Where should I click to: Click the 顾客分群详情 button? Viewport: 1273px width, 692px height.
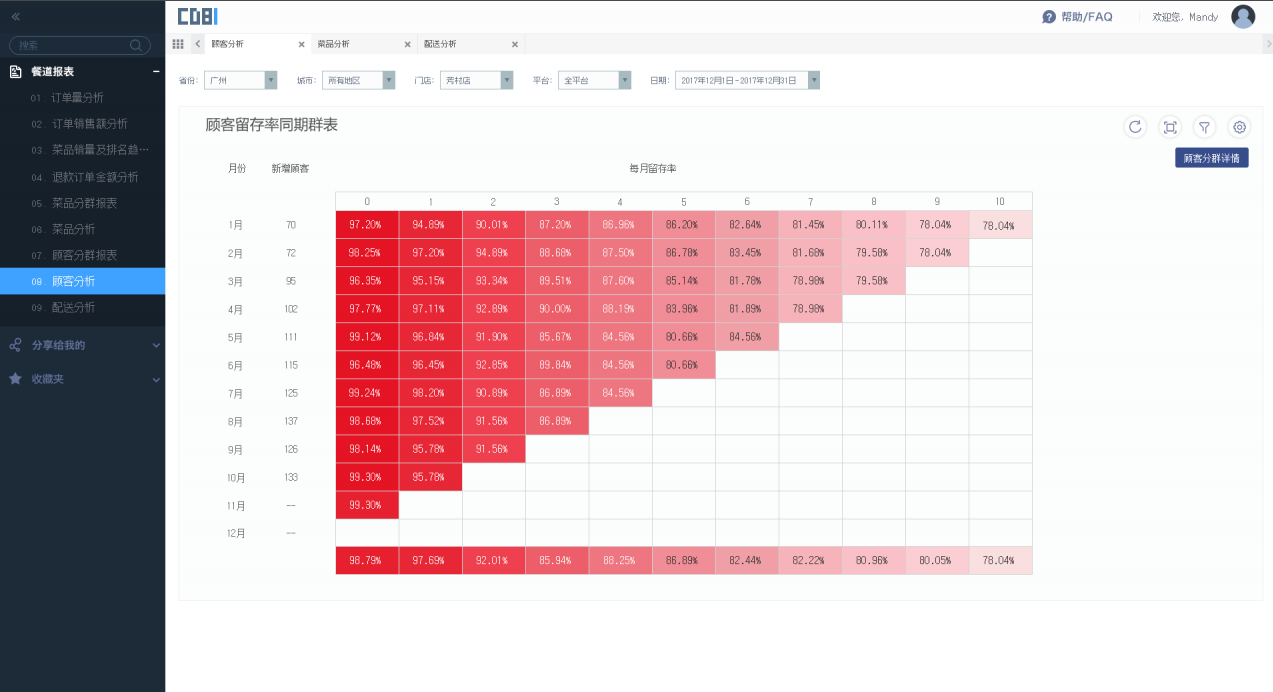click(1211, 158)
